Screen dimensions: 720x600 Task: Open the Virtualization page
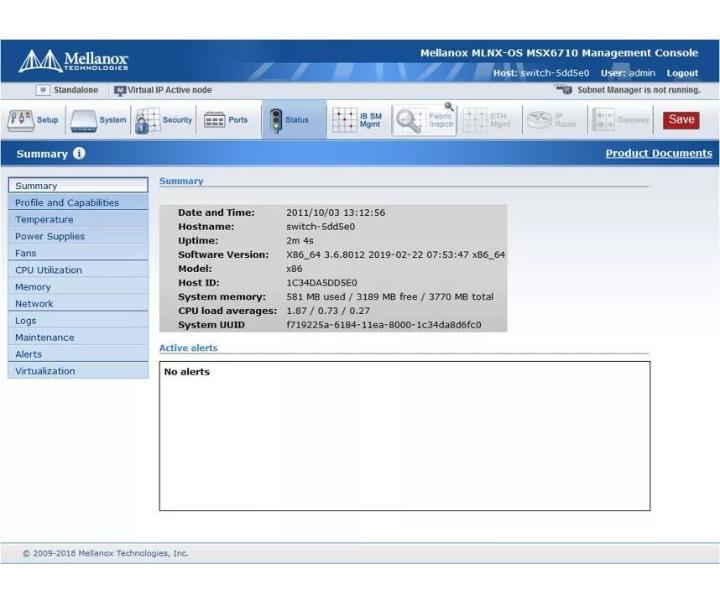(78, 371)
